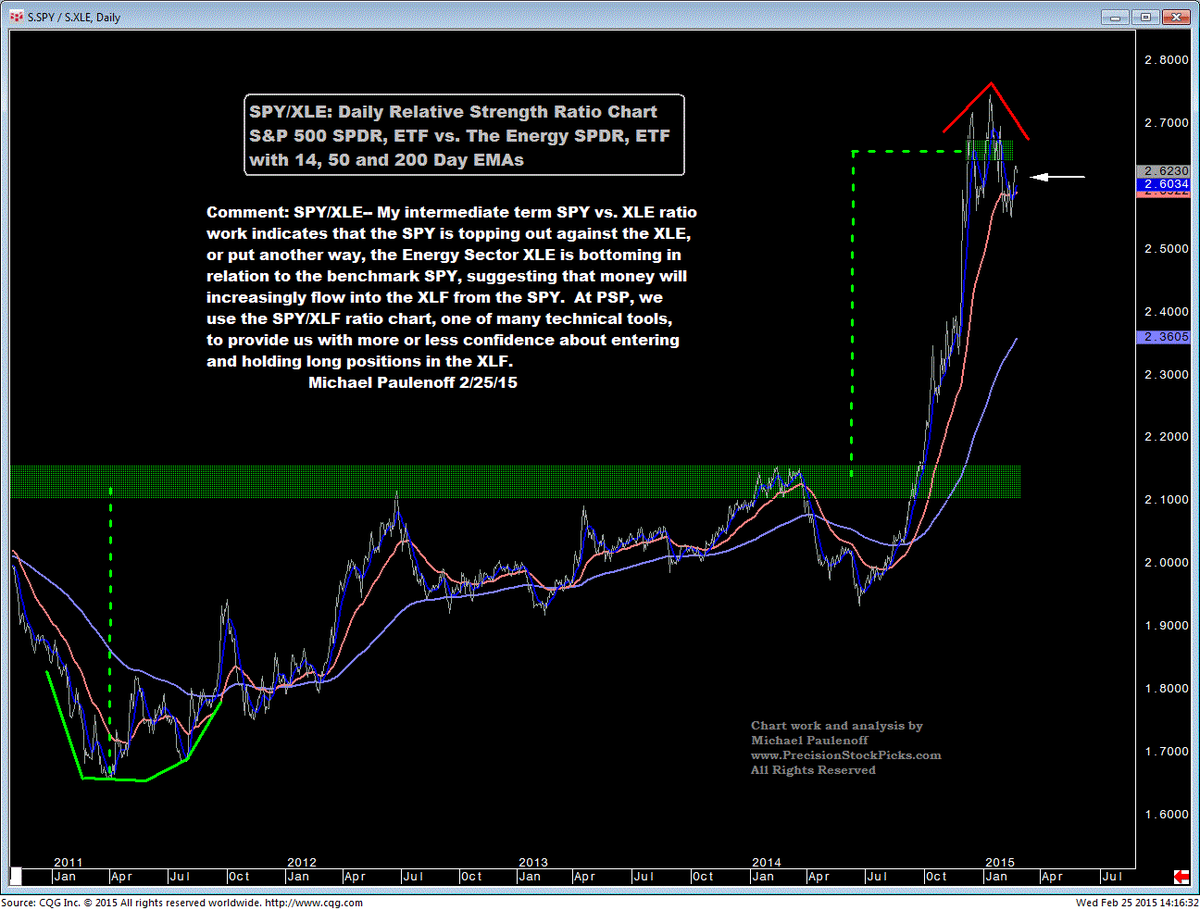Click the blue 2.6034 EMA value tag
The width and height of the screenshot is (1200, 910).
(x=1162, y=185)
